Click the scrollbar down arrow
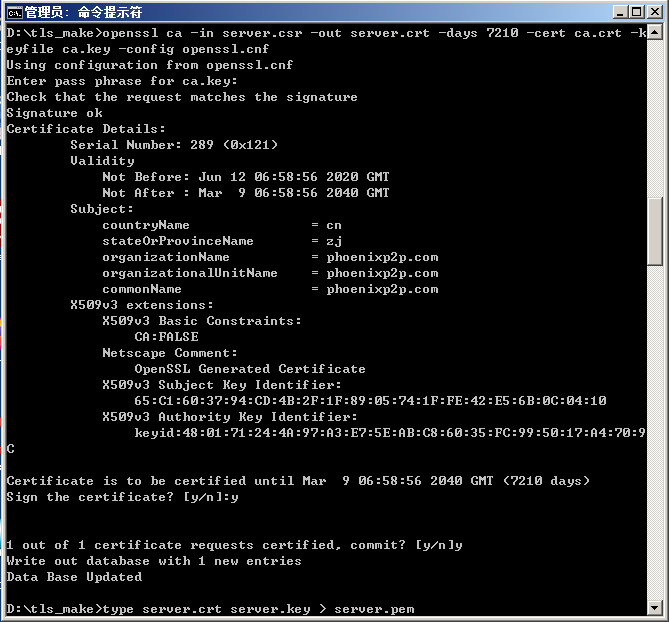 tap(654, 607)
